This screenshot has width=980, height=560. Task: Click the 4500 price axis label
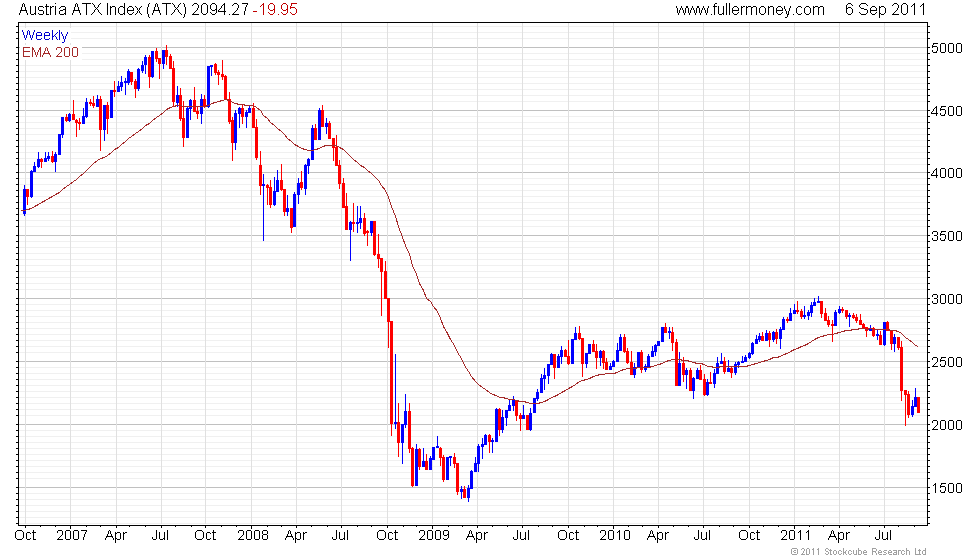point(947,111)
